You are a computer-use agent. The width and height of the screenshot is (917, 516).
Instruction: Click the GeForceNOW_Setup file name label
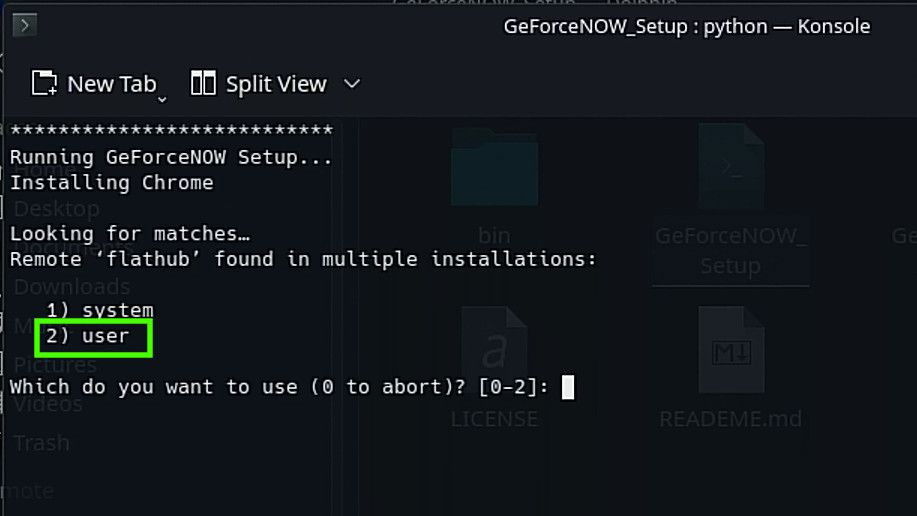[x=731, y=250]
